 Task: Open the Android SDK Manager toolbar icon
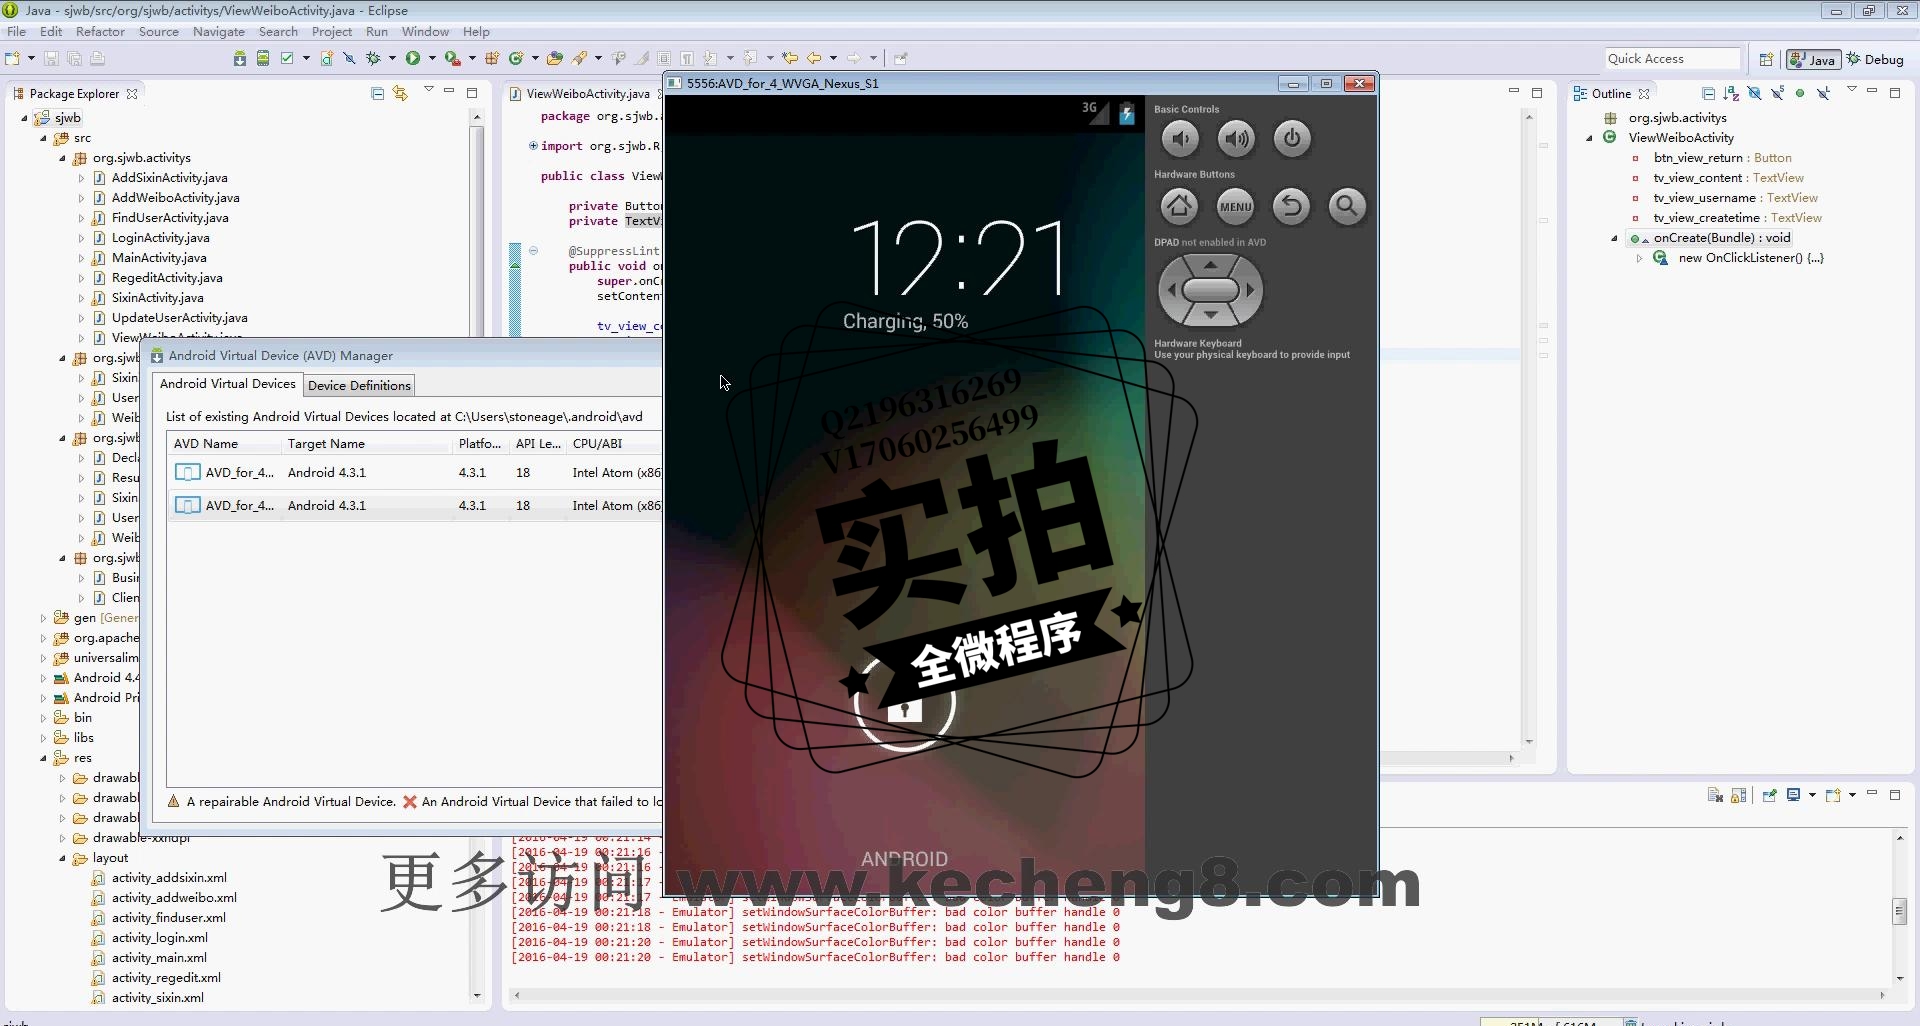(240, 58)
